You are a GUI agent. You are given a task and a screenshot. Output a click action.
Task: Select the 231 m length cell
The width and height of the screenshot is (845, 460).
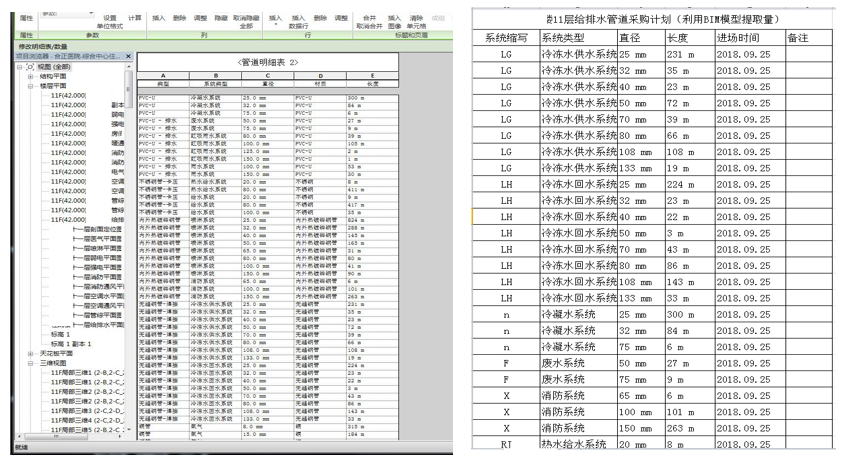click(x=689, y=54)
